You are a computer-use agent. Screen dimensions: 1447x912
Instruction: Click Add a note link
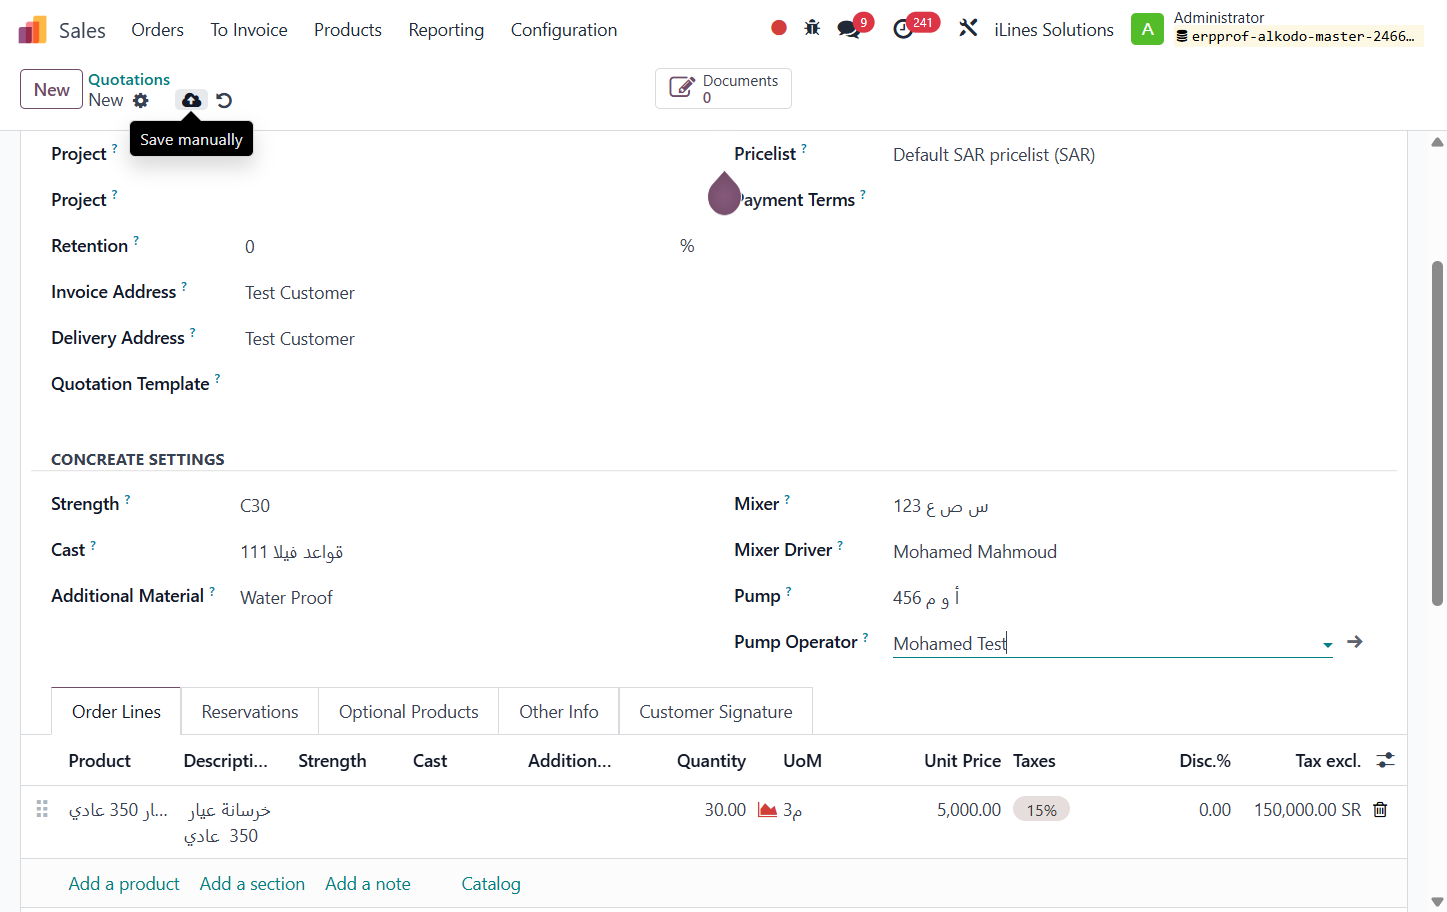(368, 884)
